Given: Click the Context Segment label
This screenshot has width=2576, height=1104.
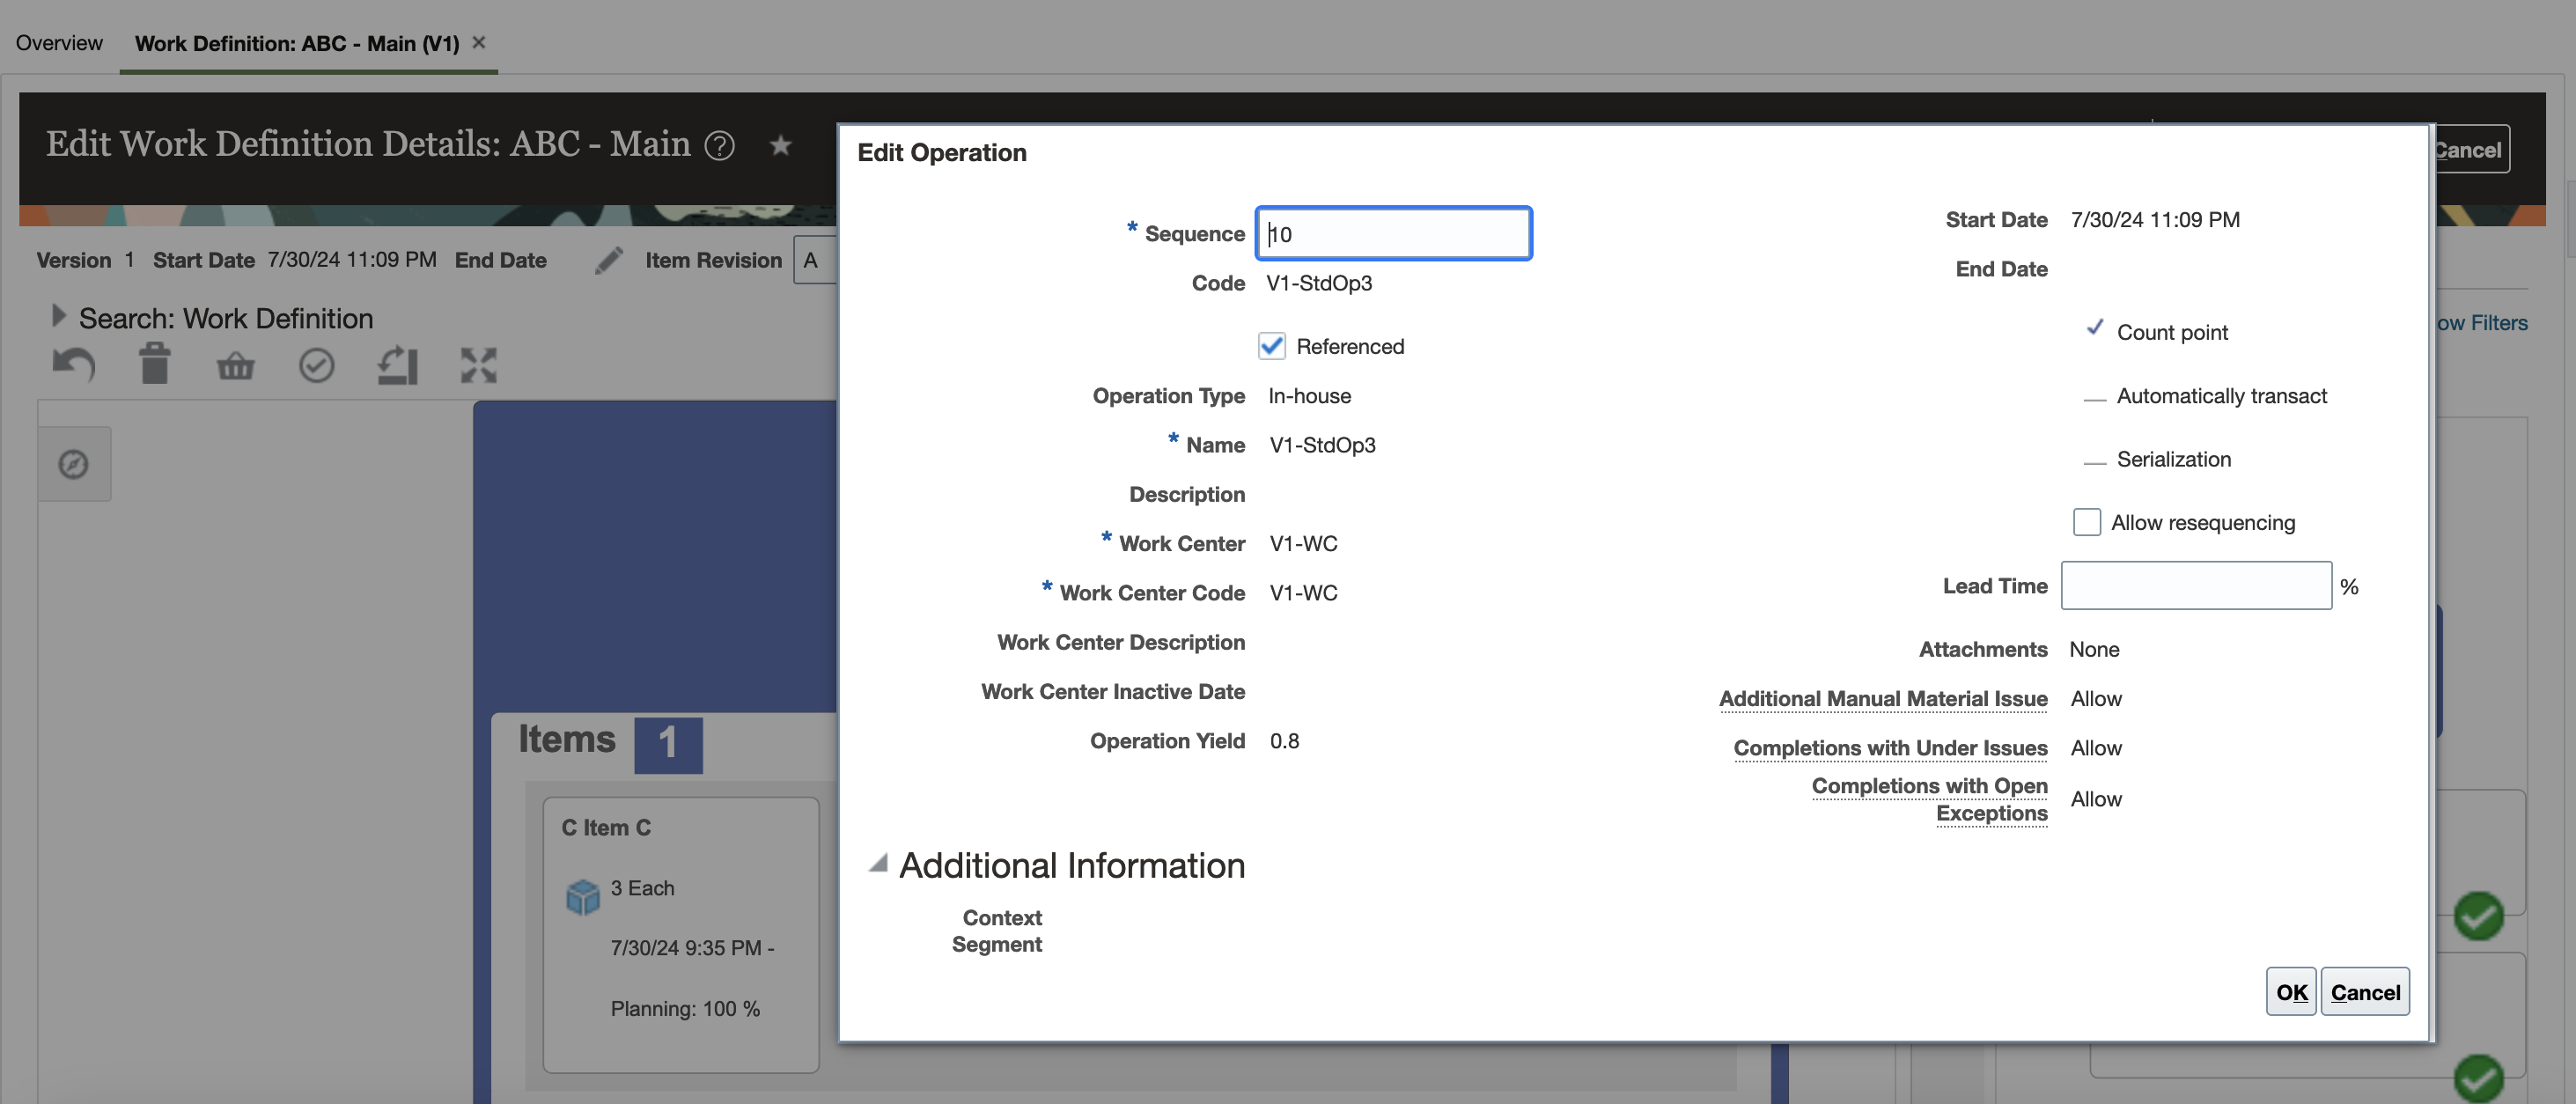Looking at the screenshot, I should pyautogui.click(x=996, y=931).
